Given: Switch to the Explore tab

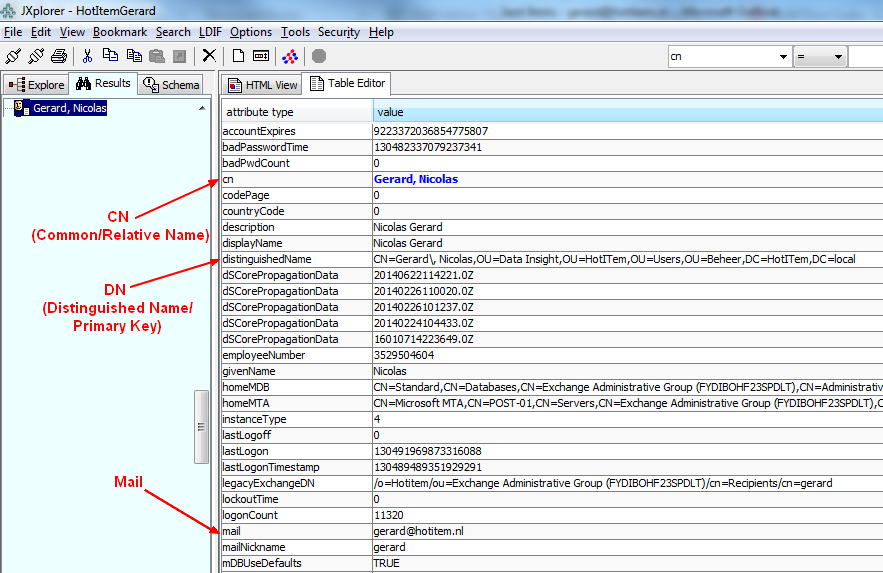Looking at the screenshot, I should click(36, 85).
